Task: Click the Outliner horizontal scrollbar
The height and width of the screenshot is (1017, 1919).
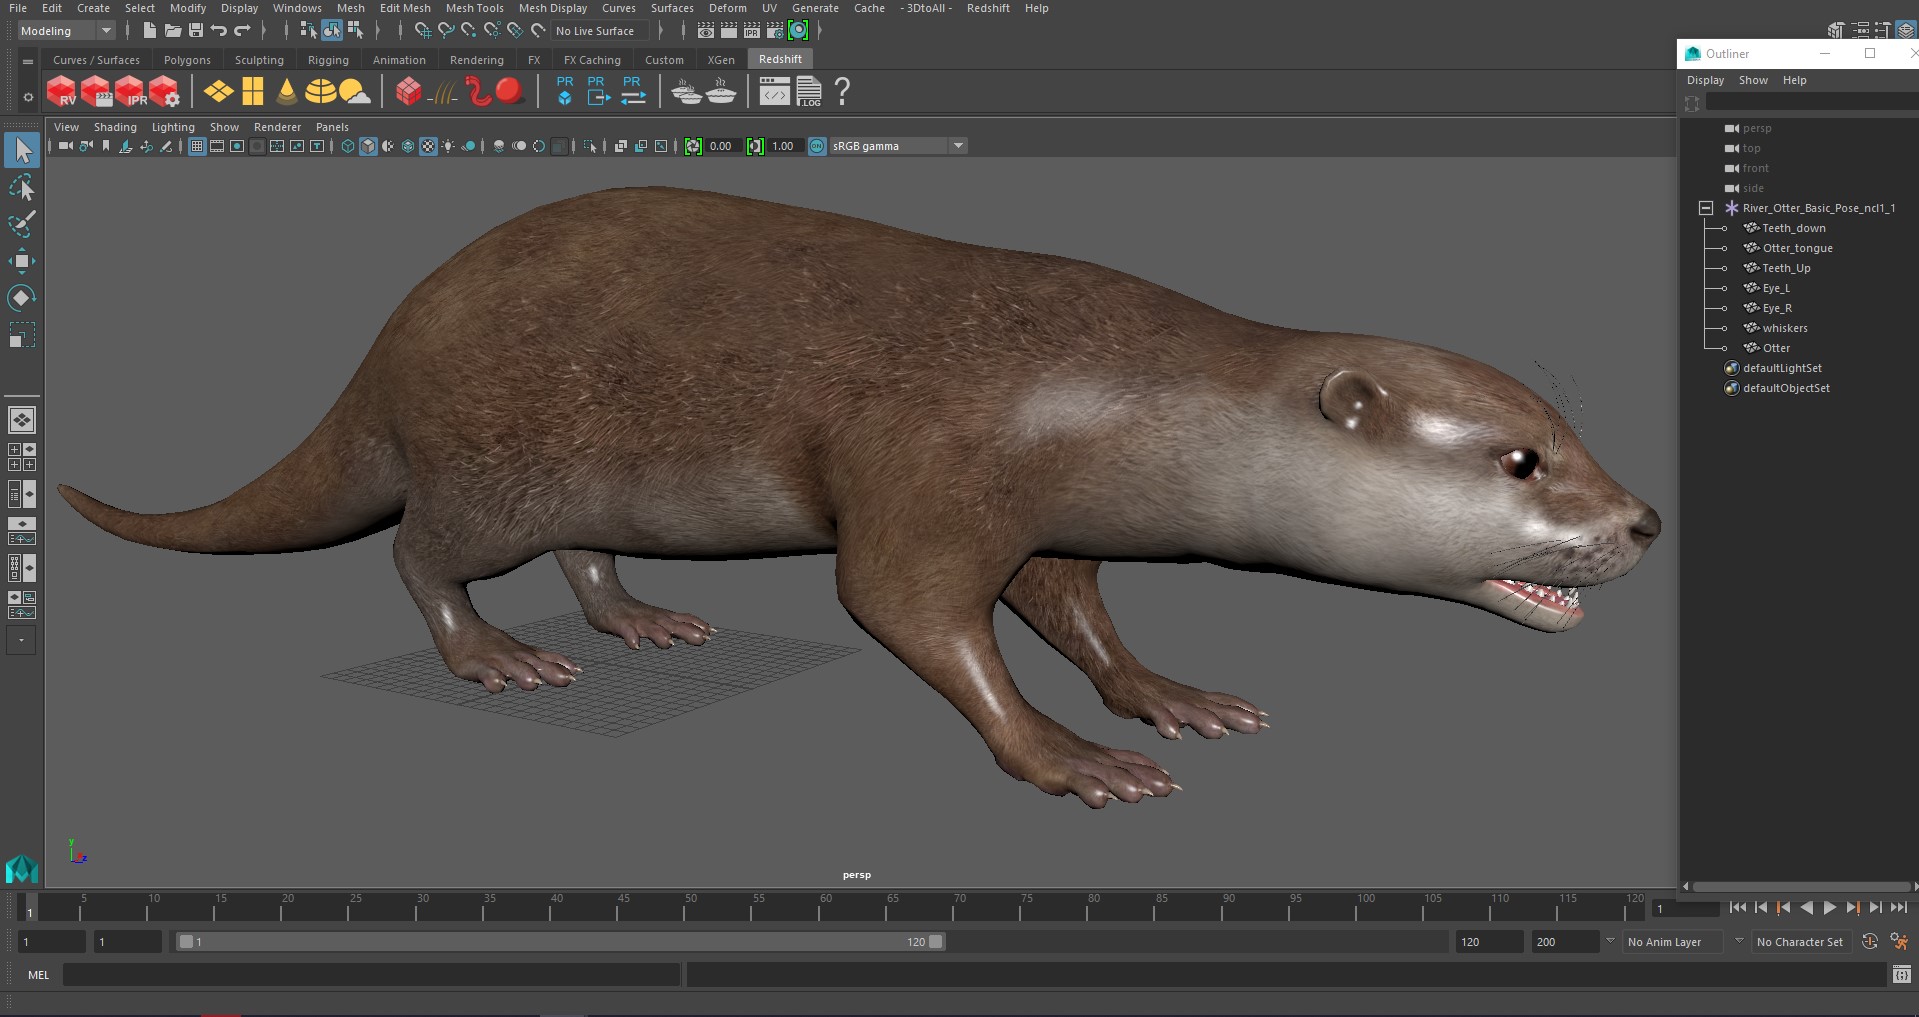Action: click(1800, 886)
